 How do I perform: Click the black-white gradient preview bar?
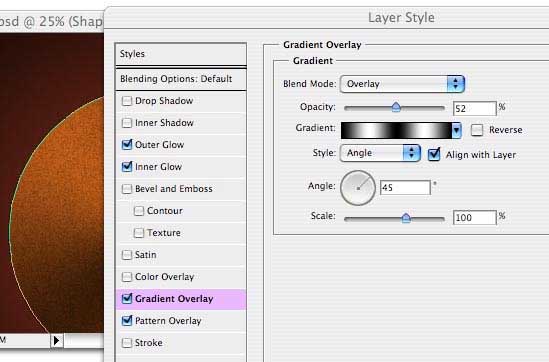[396, 130]
